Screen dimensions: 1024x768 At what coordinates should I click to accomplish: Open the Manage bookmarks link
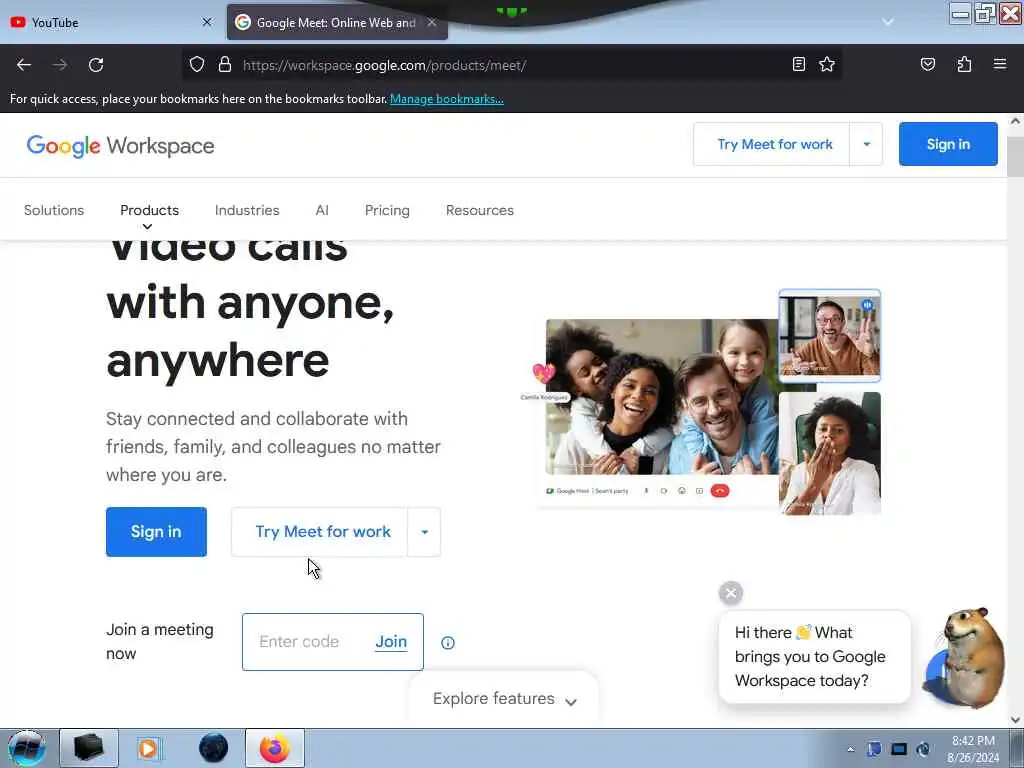(447, 99)
